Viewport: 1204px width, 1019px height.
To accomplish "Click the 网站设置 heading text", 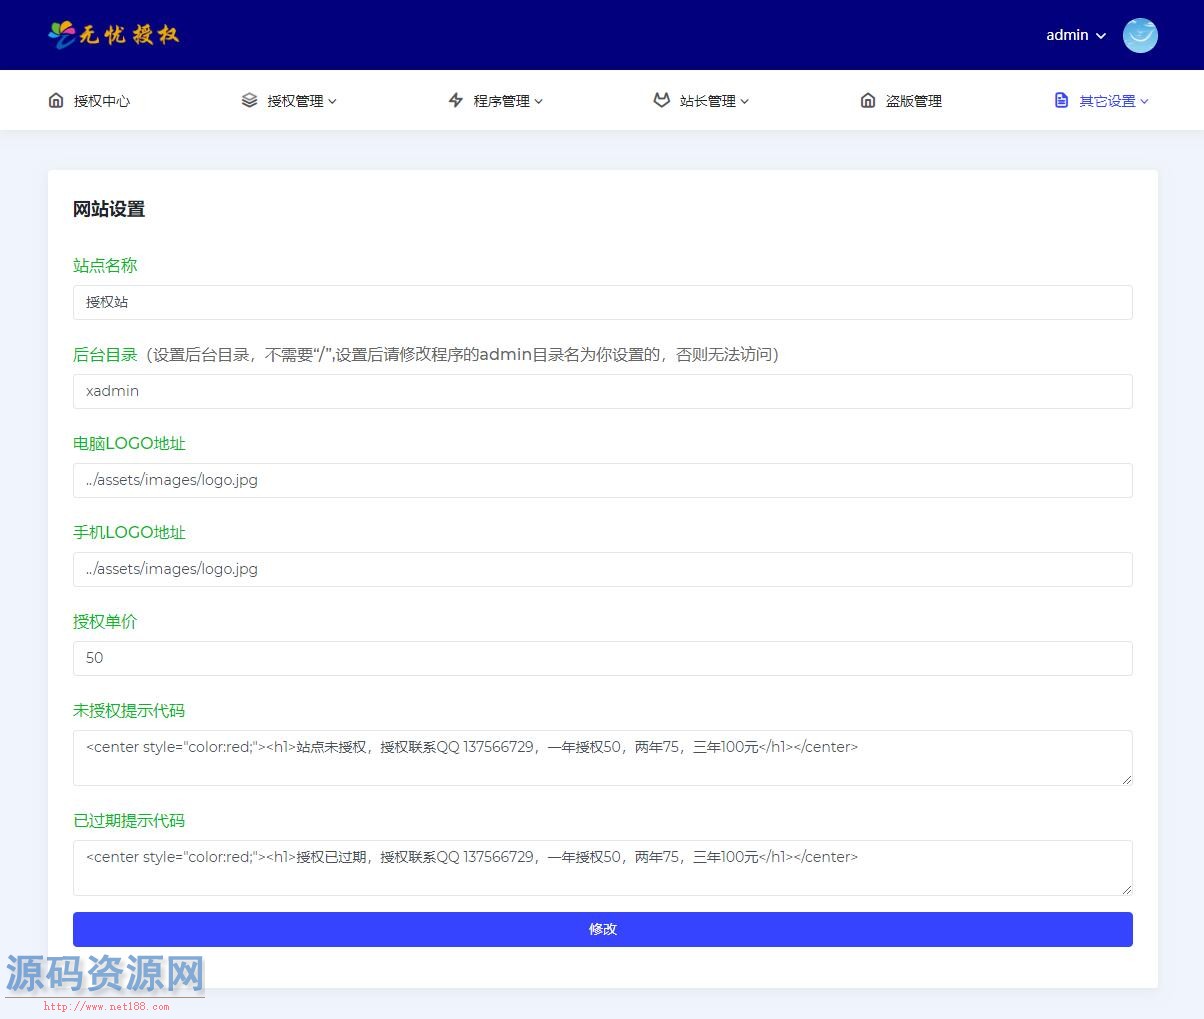I will 109,209.
